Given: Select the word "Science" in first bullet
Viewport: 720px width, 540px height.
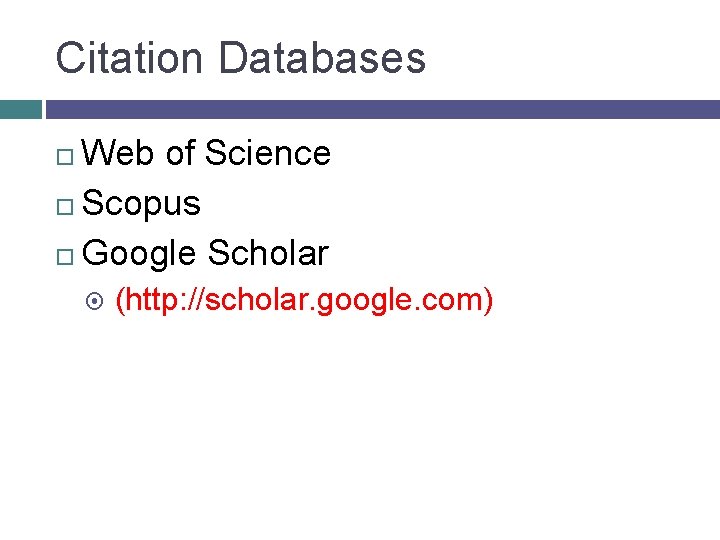Looking at the screenshot, I should tap(267, 153).
